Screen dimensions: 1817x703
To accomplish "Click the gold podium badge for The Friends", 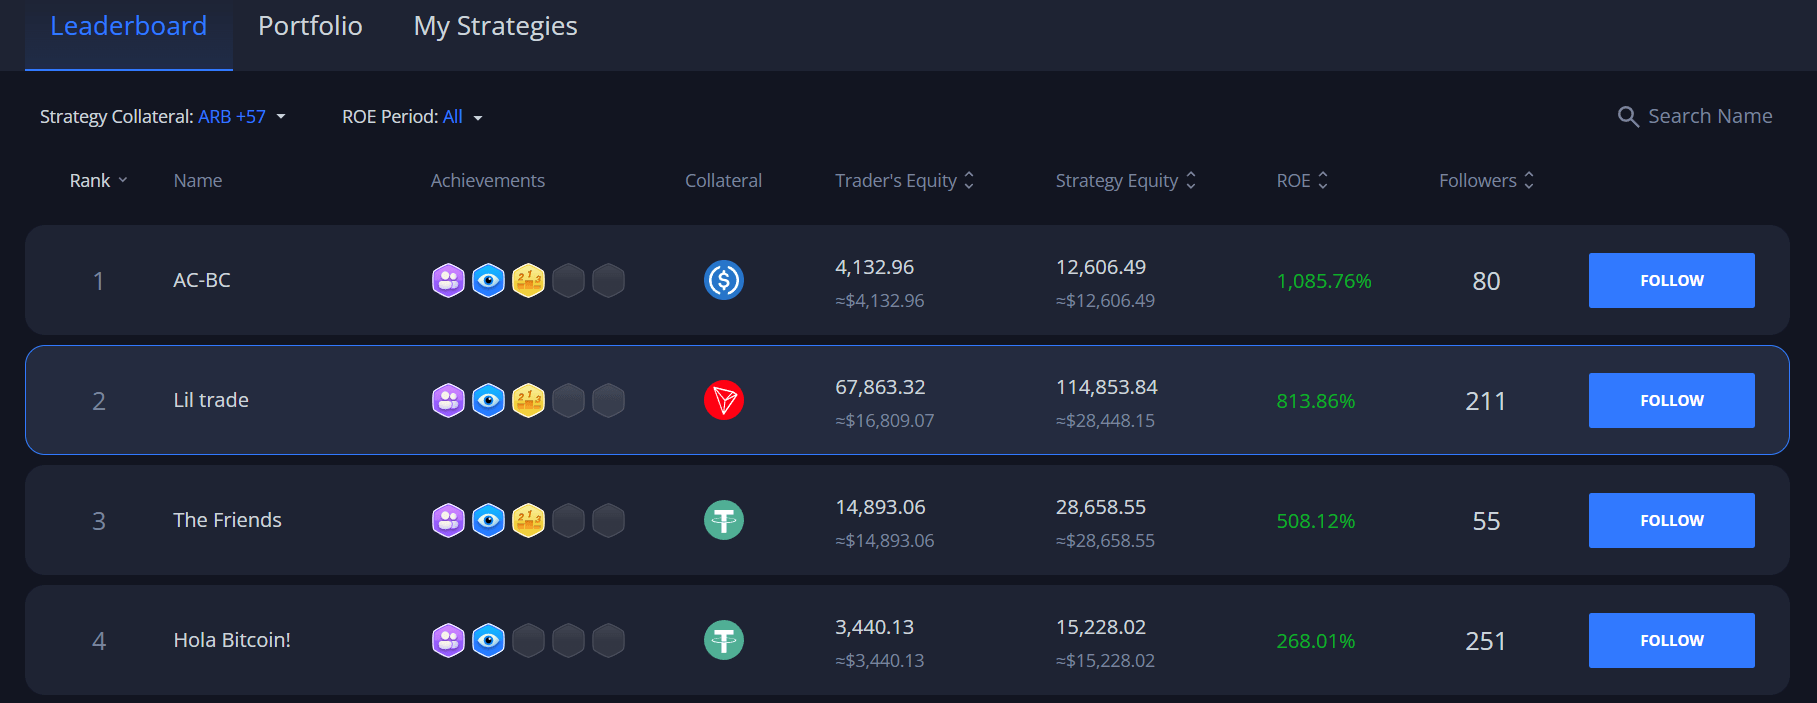I will coord(528,521).
